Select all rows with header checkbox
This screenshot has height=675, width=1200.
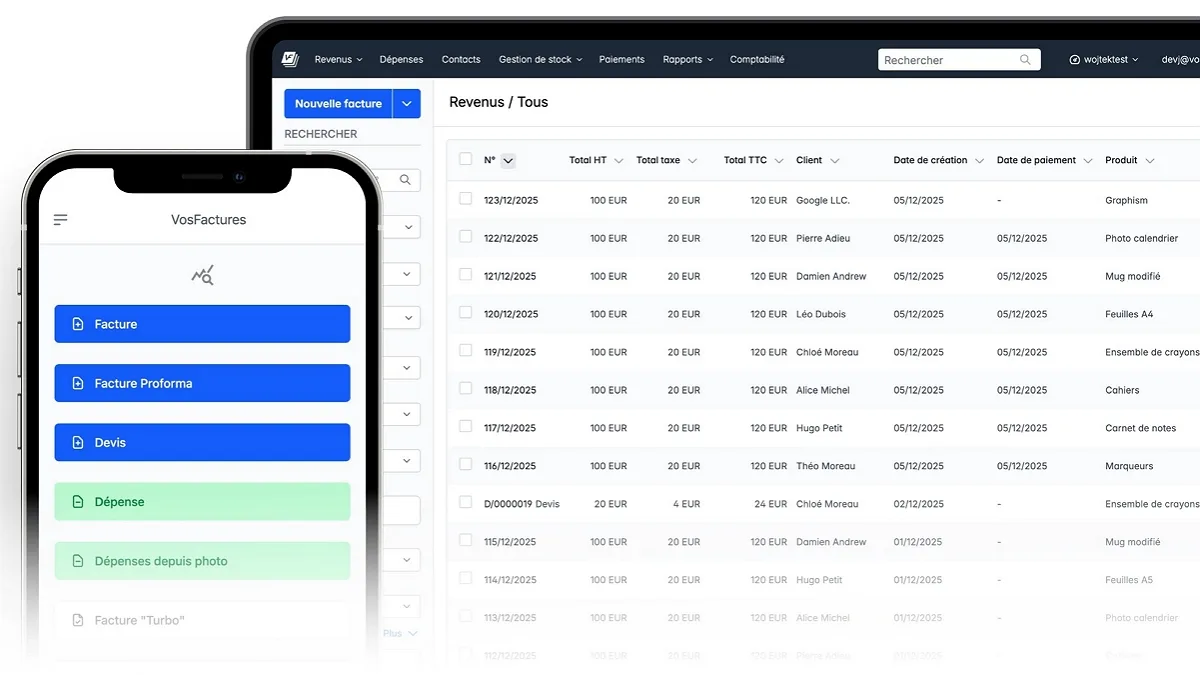coord(465,159)
